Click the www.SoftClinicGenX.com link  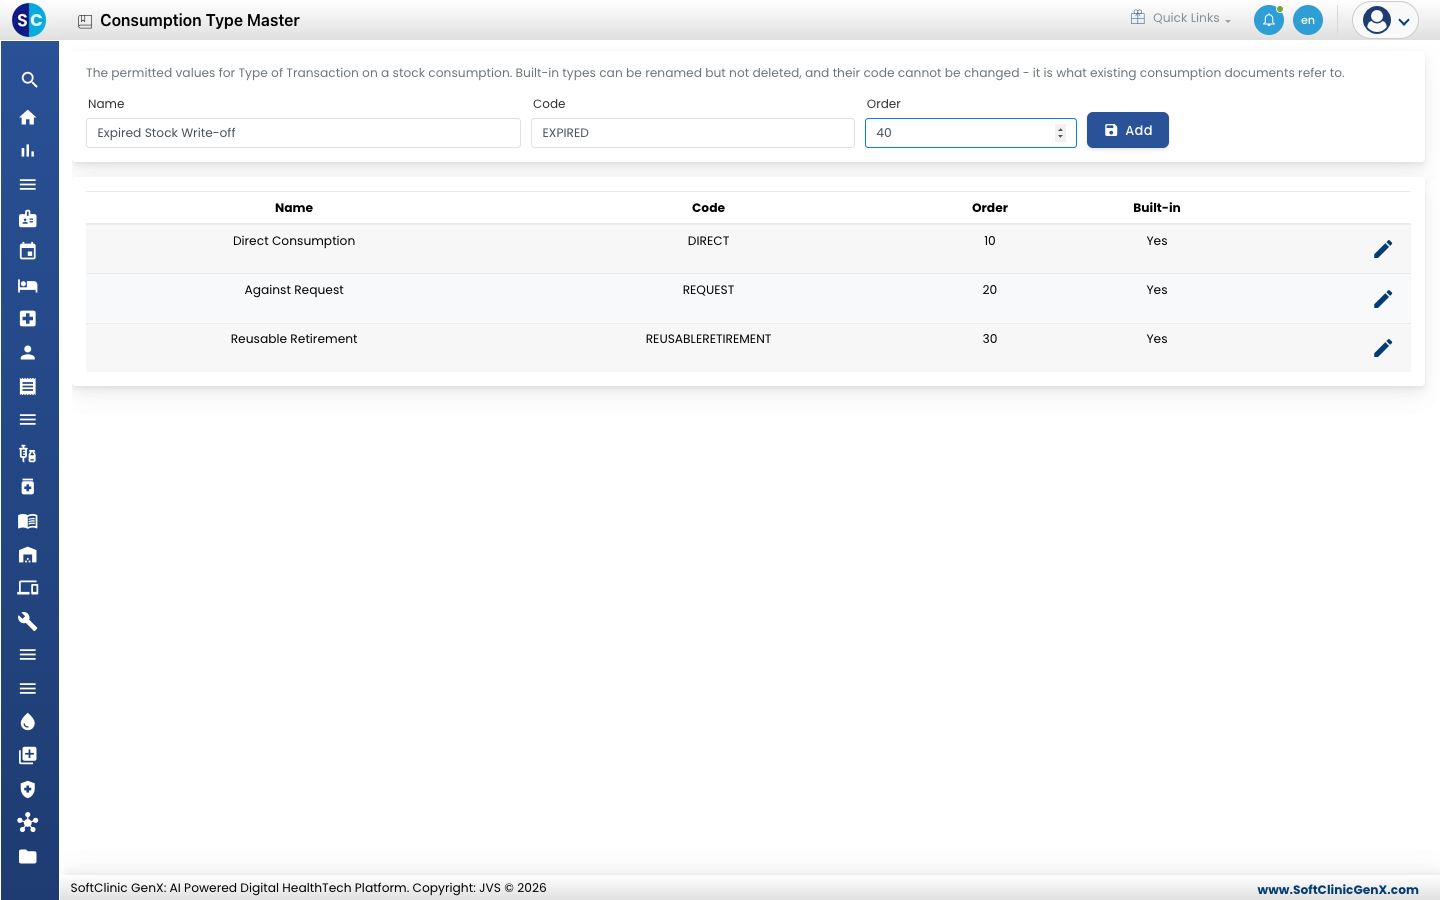point(1338,889)
